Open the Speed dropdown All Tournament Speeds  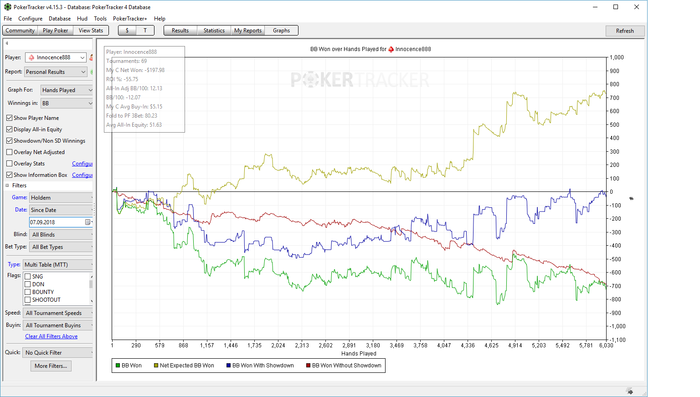click(58, 313)
